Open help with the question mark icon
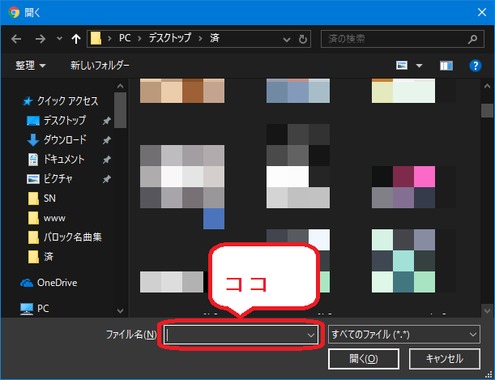Viewport: 495px width, 380px height. point(475,66)
